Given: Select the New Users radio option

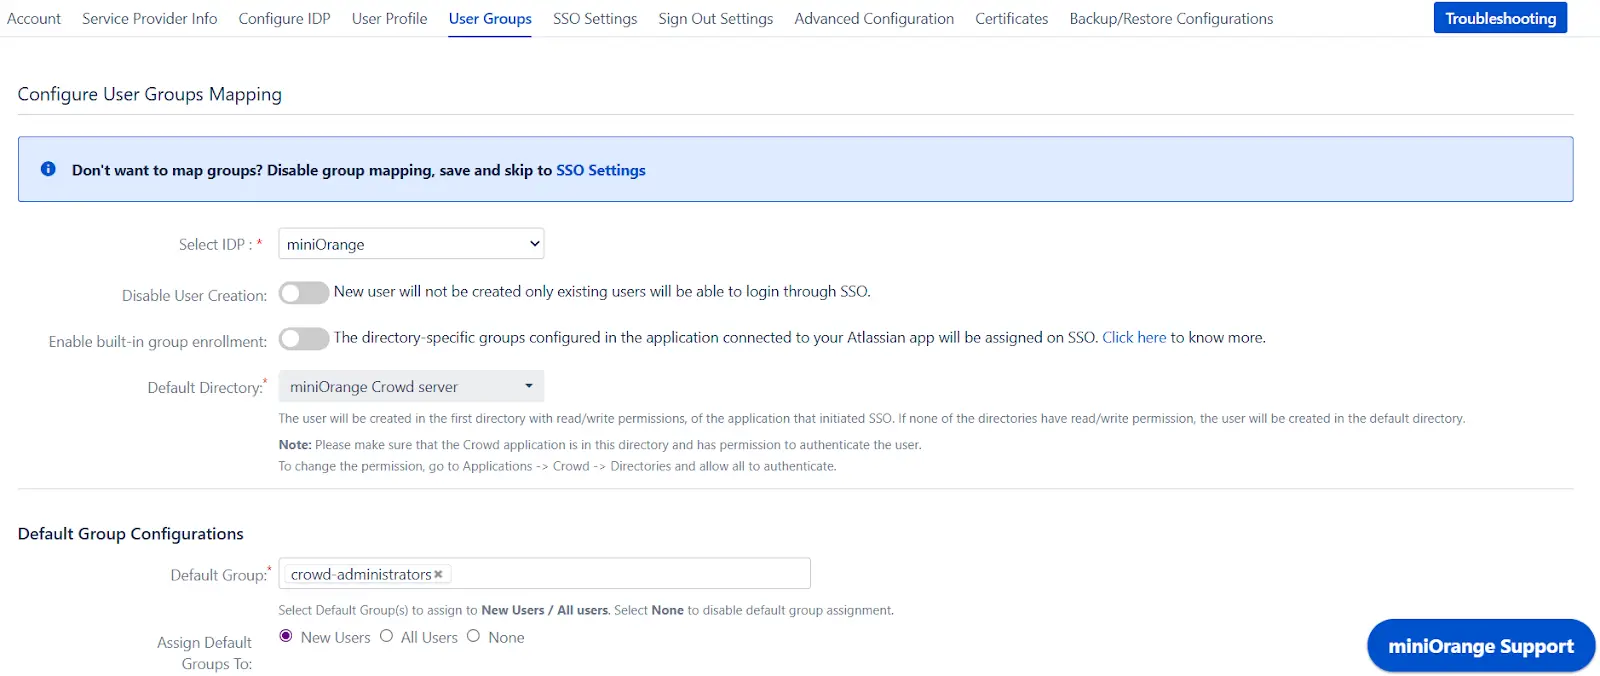Looking at the screenshot, I should click(x=286, y=636).
